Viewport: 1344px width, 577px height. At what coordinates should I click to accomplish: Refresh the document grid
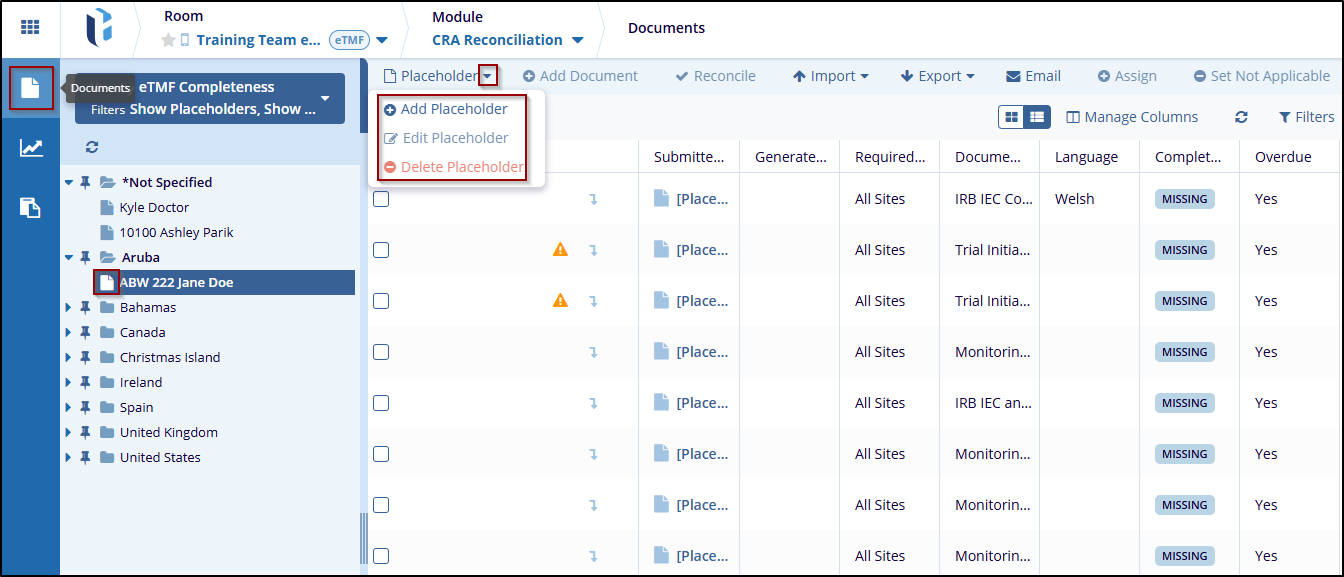coord(1241,117)
